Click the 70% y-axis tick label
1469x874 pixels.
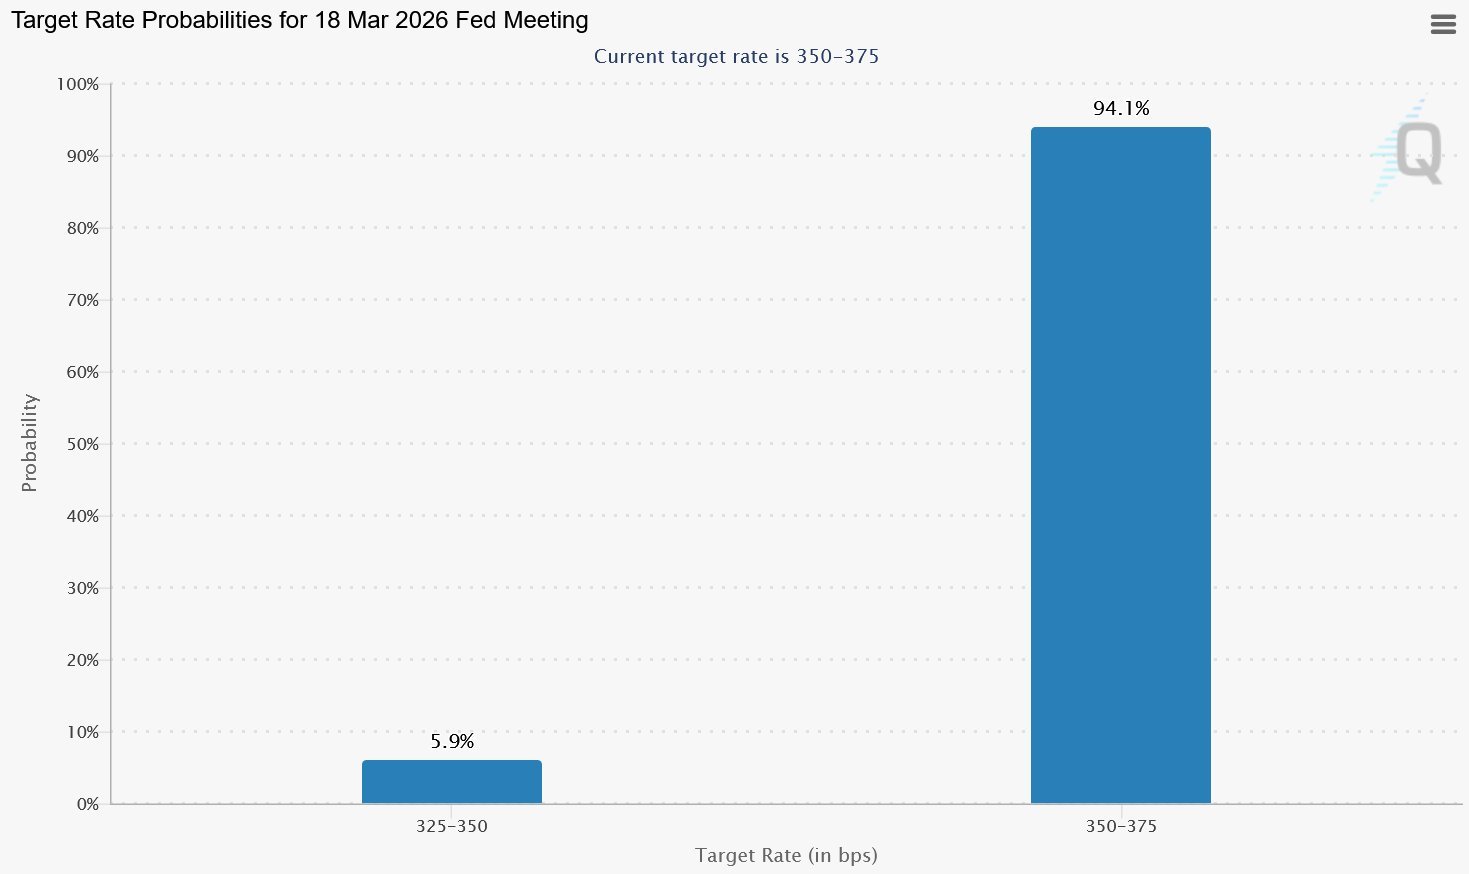coord(82,300)
